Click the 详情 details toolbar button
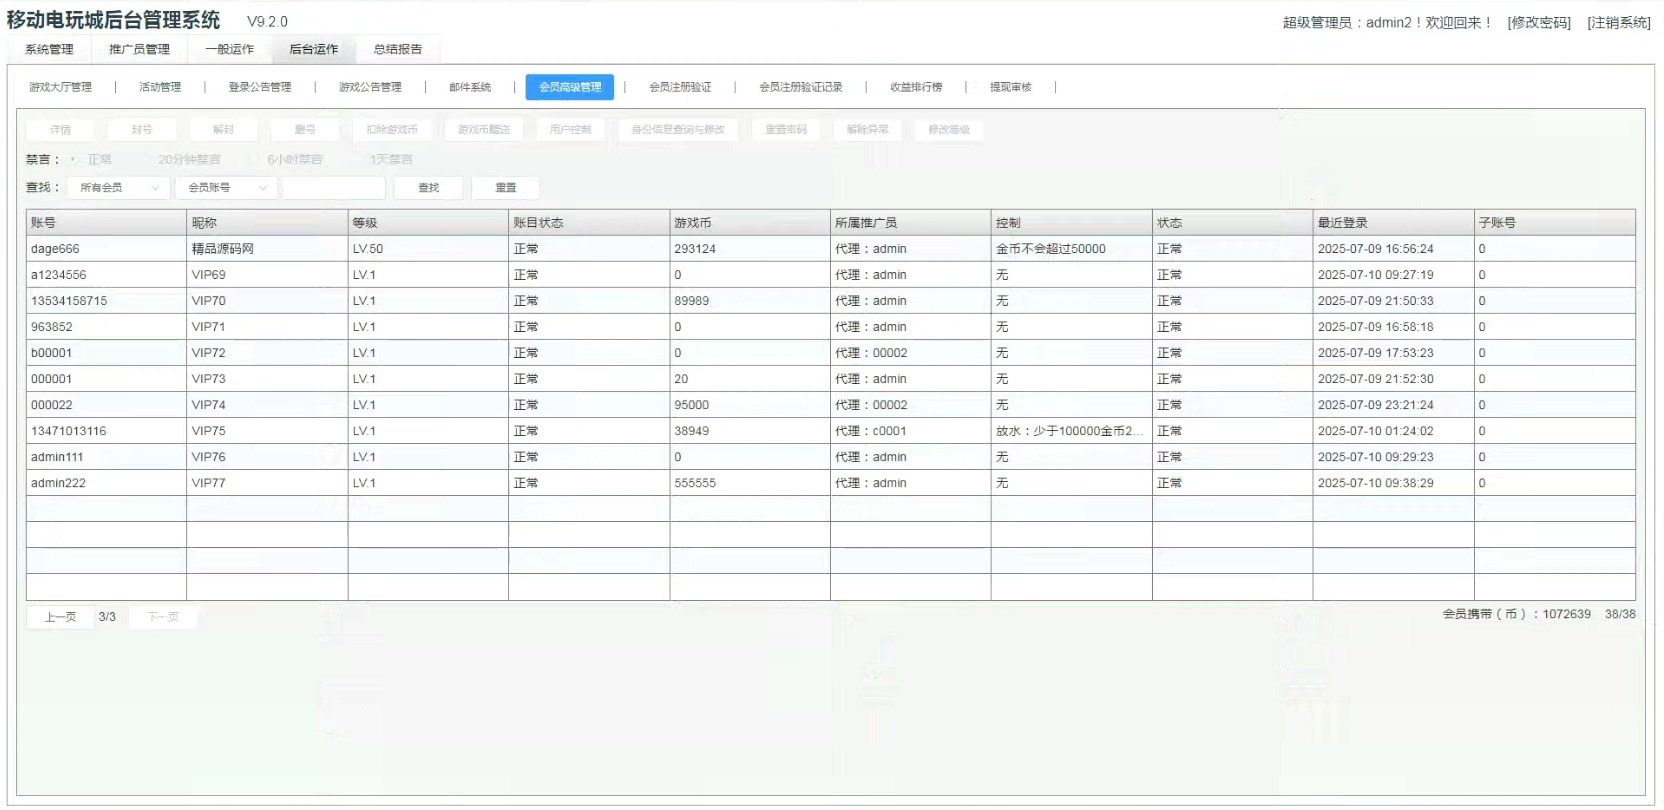 60,130
